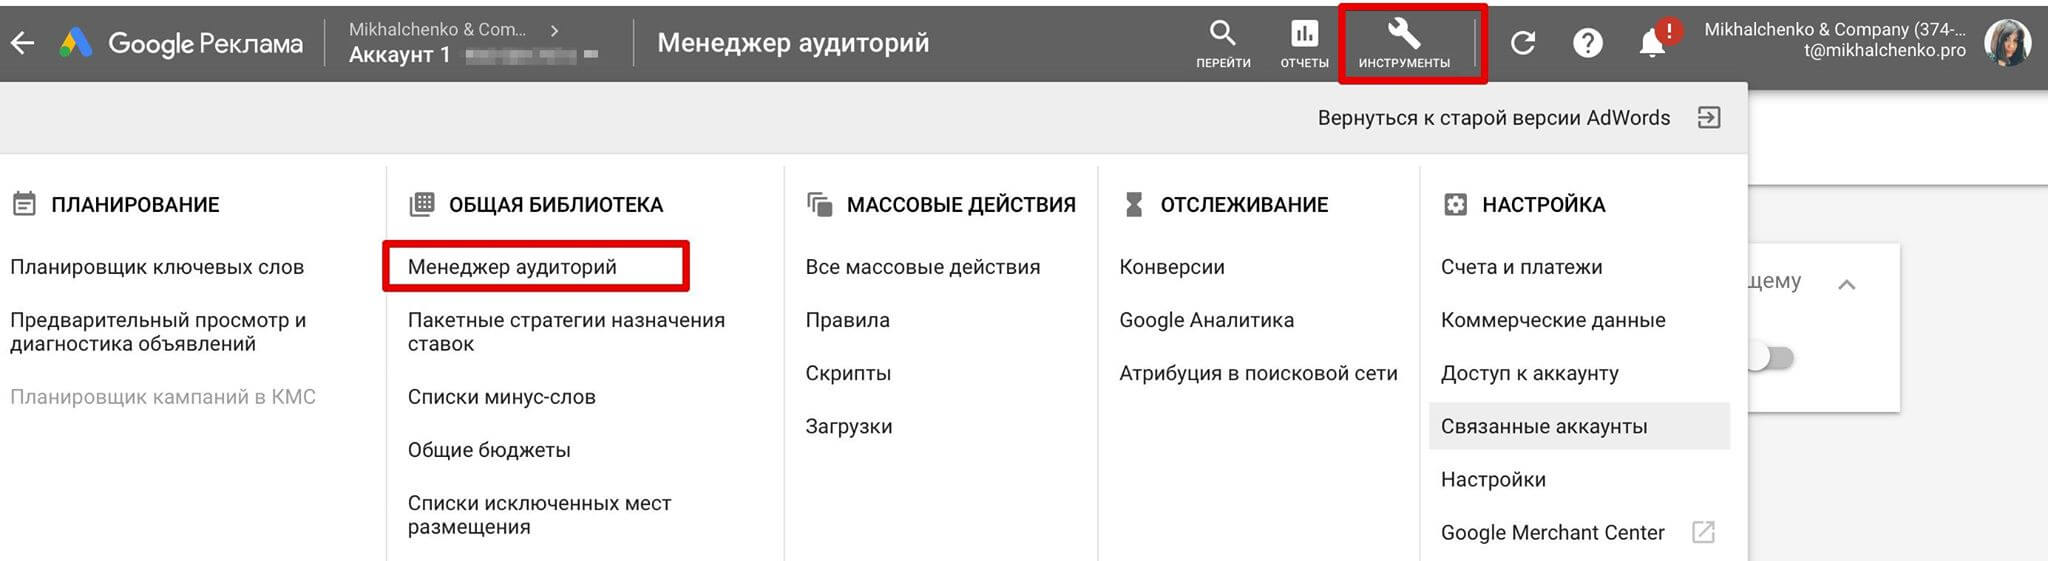2048x561 pixels.
Task: Click the back arrow icon
Action: (22, 43)
